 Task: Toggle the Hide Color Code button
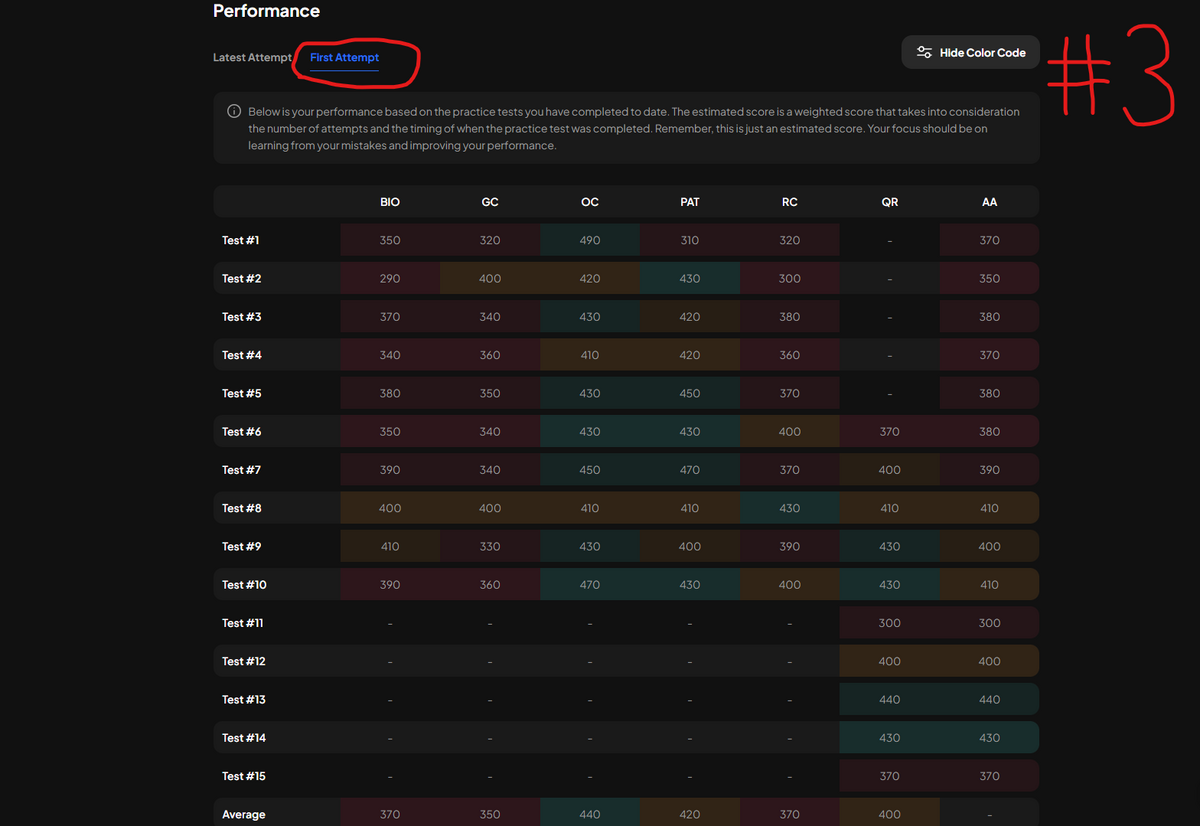click(x=970, y=53)
